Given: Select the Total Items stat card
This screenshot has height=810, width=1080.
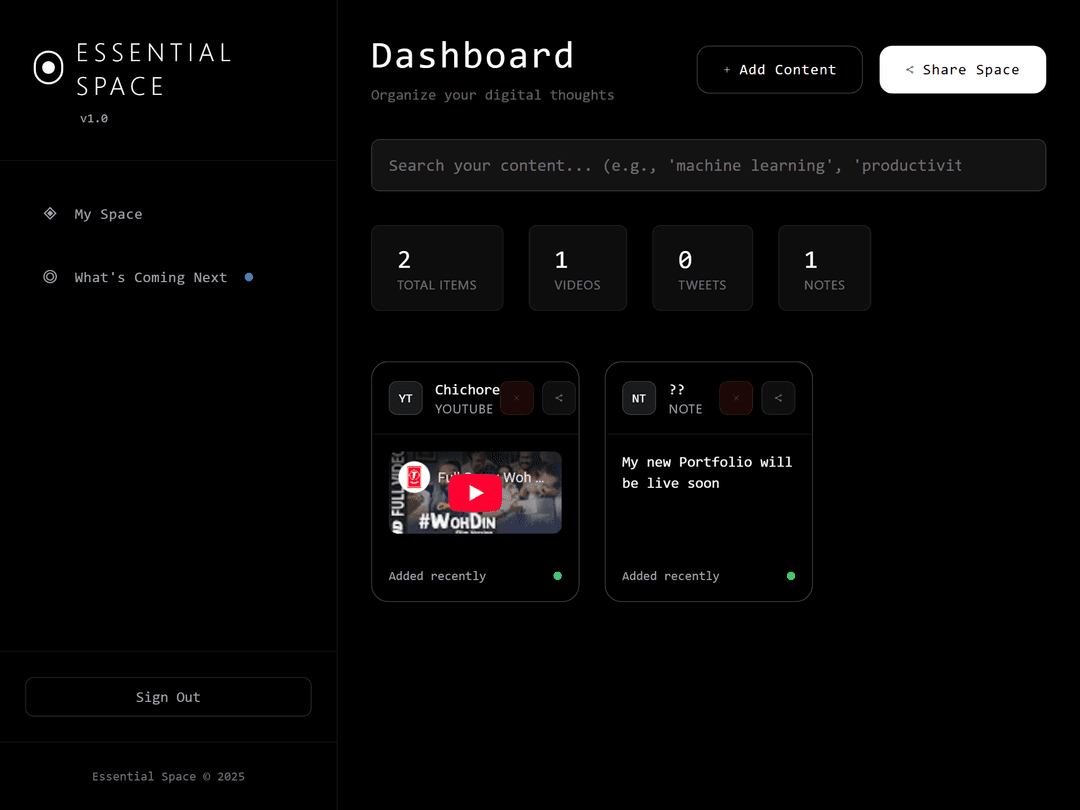Looking at the screenshot, I should pos(437,268).
